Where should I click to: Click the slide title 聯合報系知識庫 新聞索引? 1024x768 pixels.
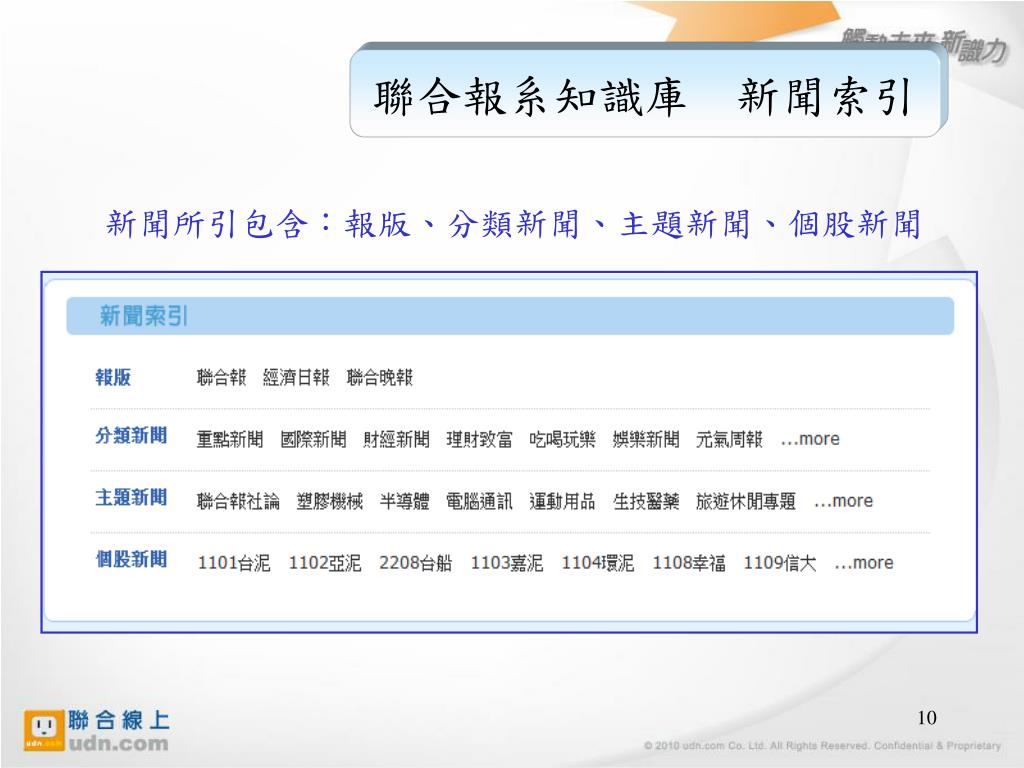tap(643, 97)
